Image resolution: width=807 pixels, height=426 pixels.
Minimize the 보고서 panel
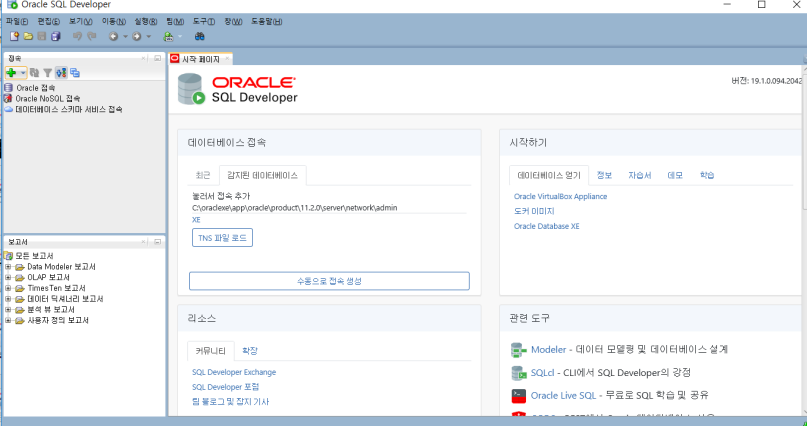point(157,242)
